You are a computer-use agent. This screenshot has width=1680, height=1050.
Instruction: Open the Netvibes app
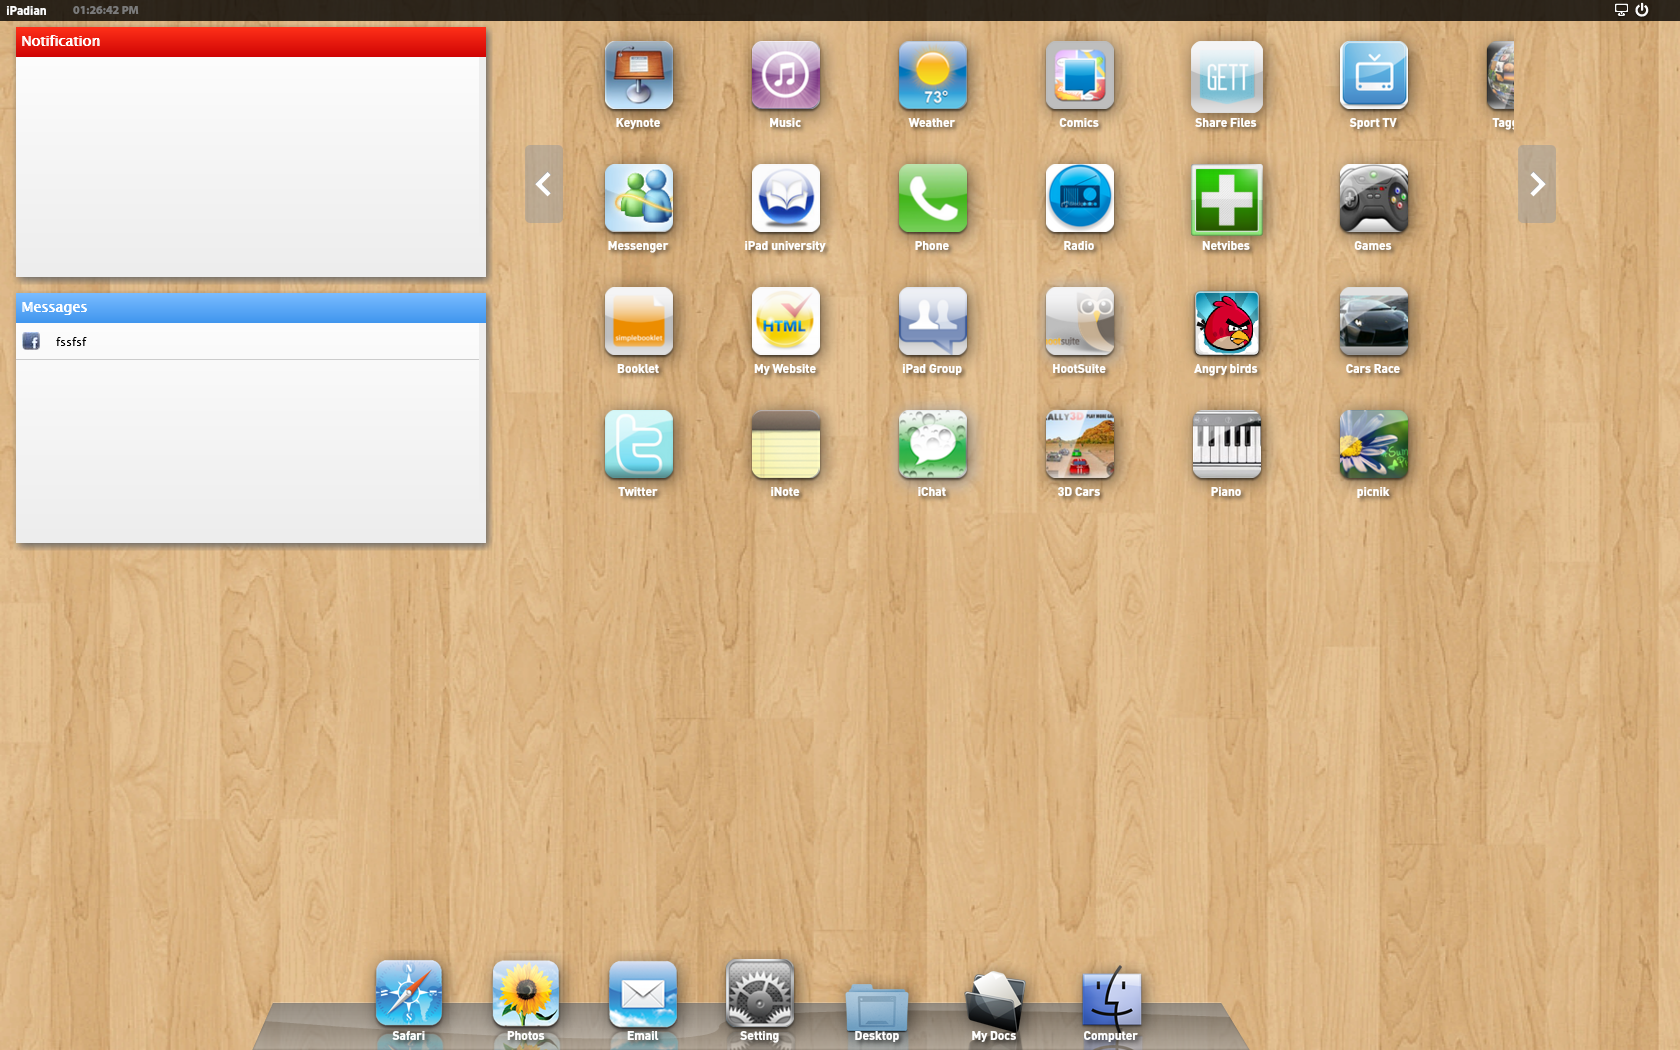1226,199
